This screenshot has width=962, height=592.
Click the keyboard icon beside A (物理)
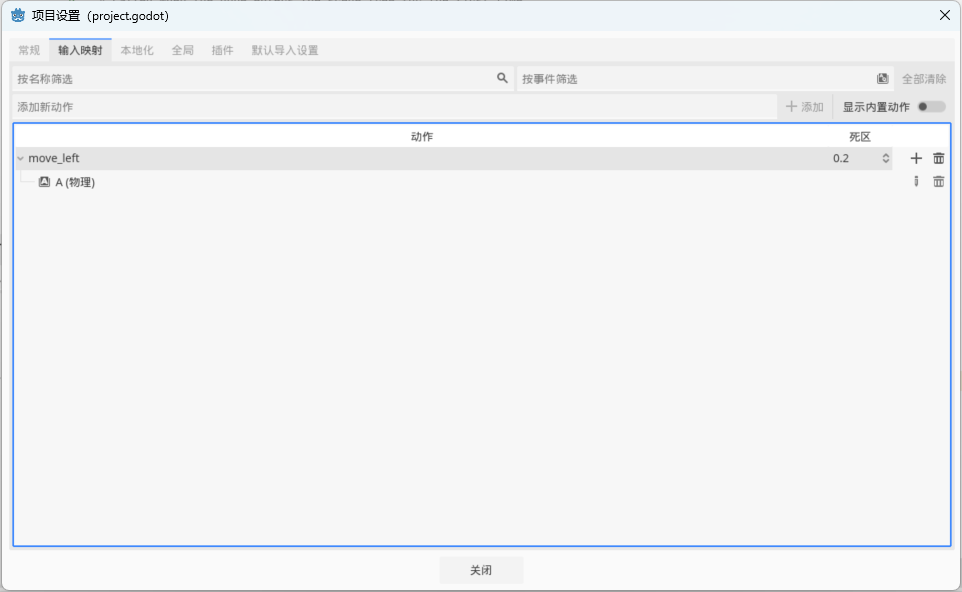(43, 182)
